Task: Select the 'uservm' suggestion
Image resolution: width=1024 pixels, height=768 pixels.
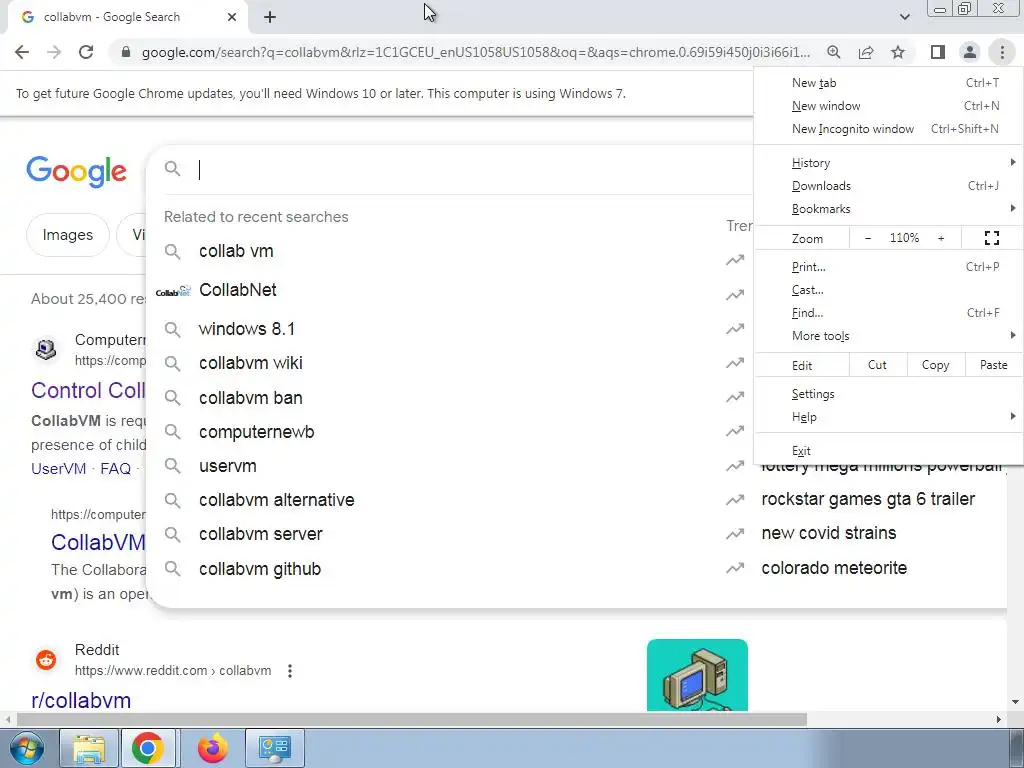Action: pos(228,466)
